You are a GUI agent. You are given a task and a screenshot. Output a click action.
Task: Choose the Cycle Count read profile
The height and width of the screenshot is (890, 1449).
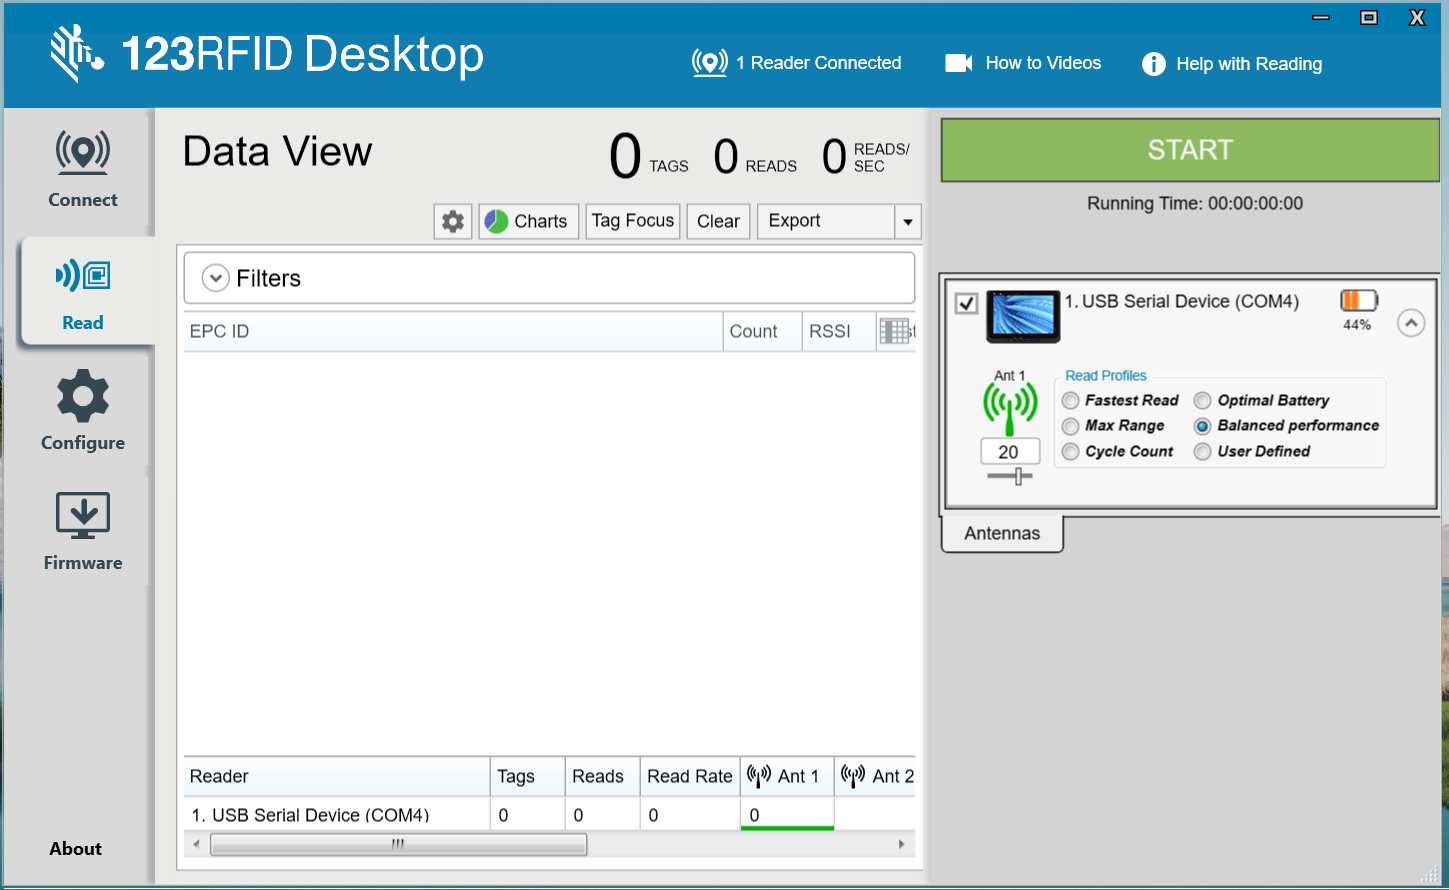[1070, 452]
